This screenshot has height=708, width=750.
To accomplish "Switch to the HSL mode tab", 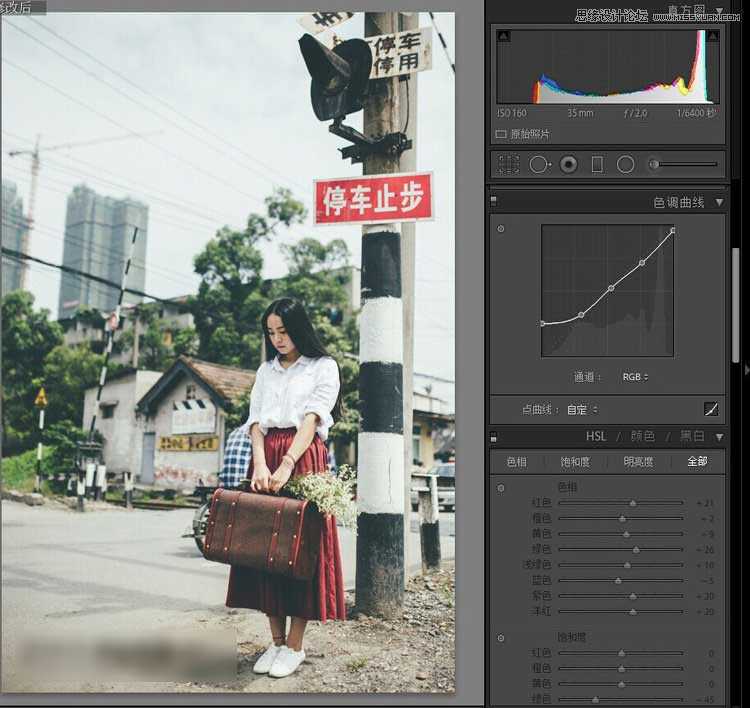I will [x=596, y=436].
